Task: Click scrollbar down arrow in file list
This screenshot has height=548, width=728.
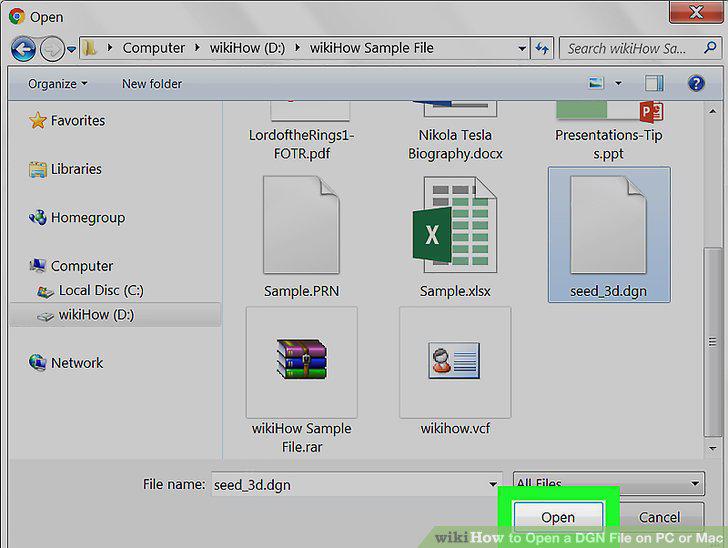Action: pyautogui.click(x=713, y=448)
